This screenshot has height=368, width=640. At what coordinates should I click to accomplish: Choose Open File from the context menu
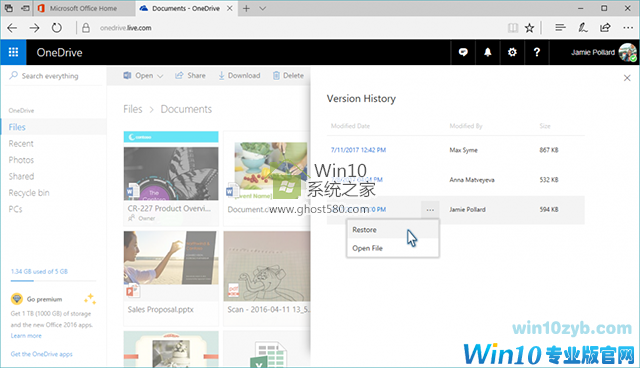point(393,248)
